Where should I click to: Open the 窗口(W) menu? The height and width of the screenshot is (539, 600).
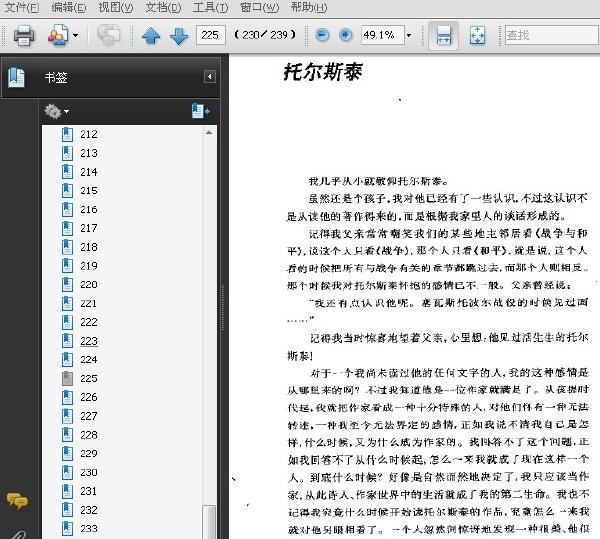pos(259,7)
